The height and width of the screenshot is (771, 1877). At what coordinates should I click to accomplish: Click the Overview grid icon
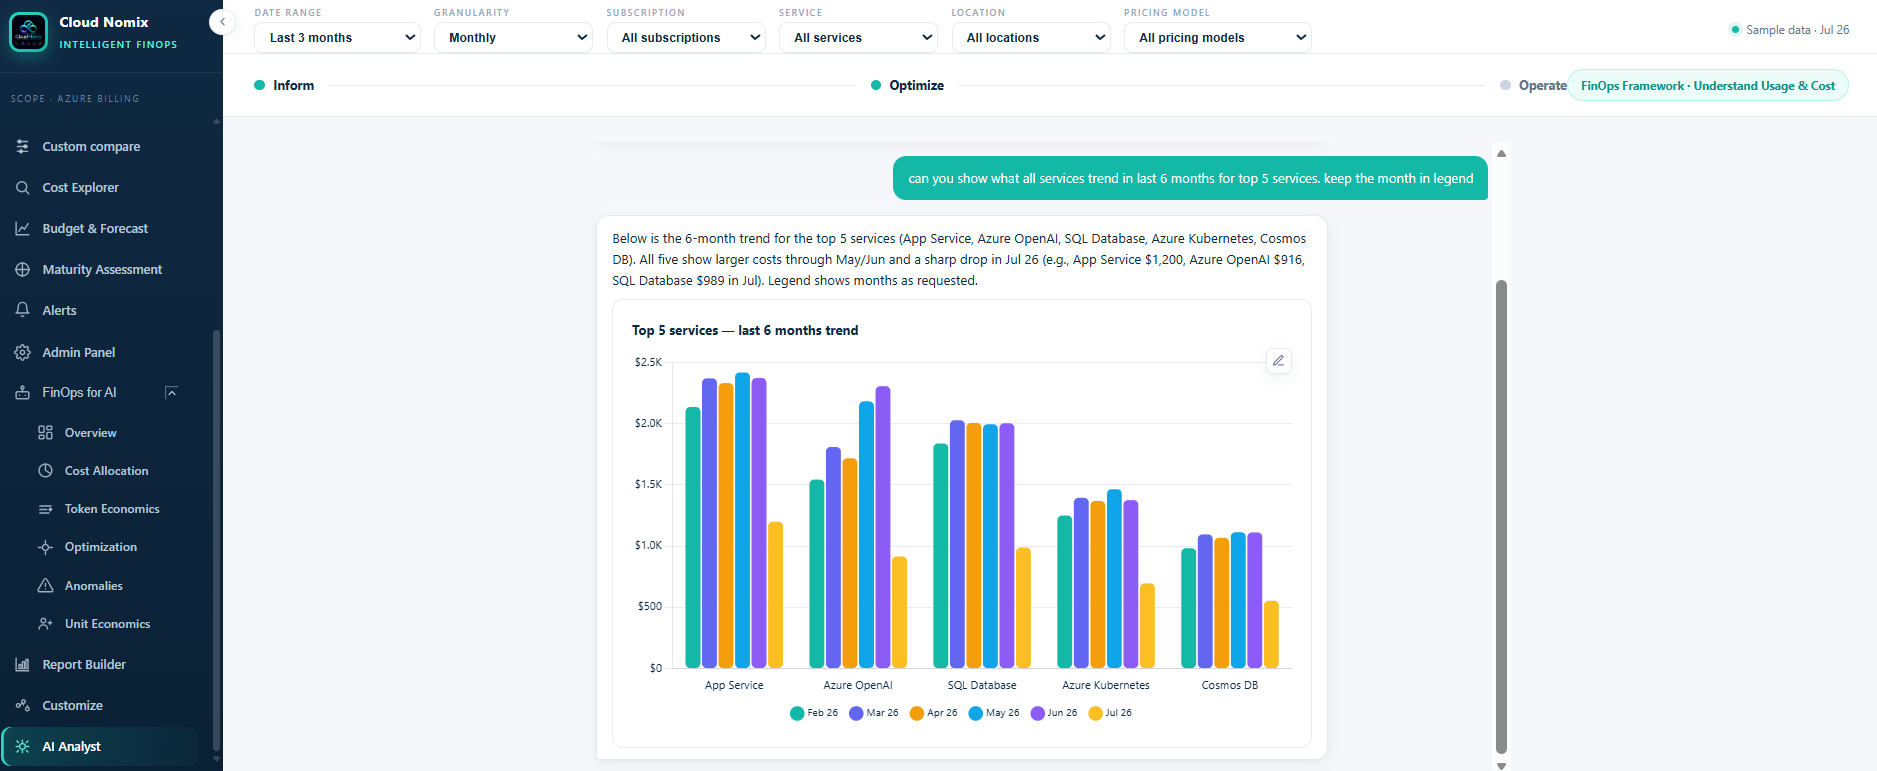pyautogui.click(x=45, y=432)
